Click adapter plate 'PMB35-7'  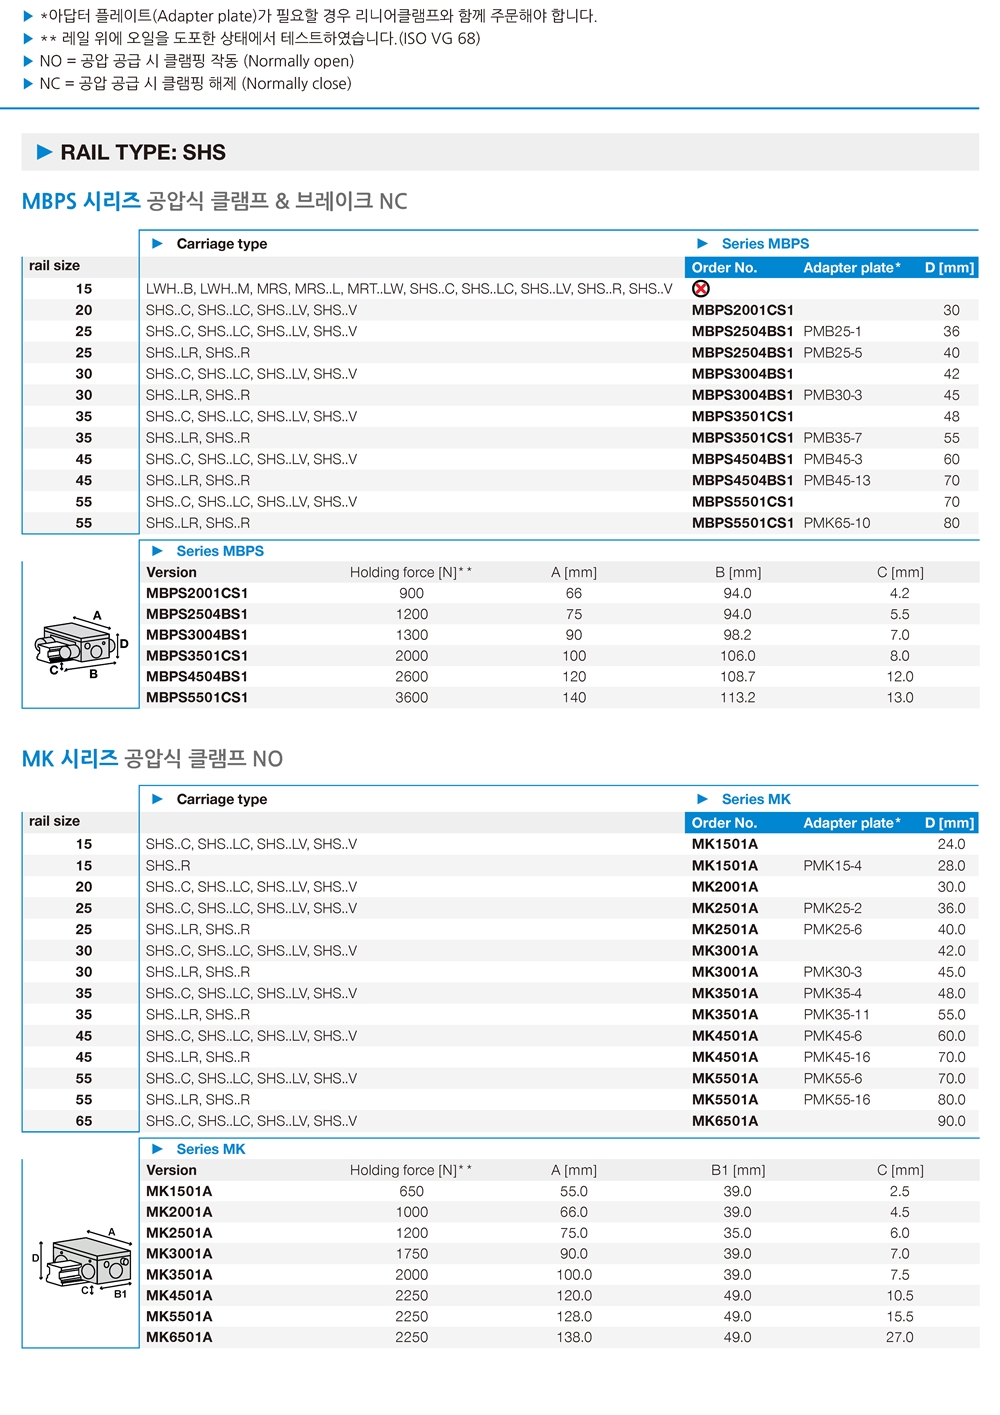point(832,438)
